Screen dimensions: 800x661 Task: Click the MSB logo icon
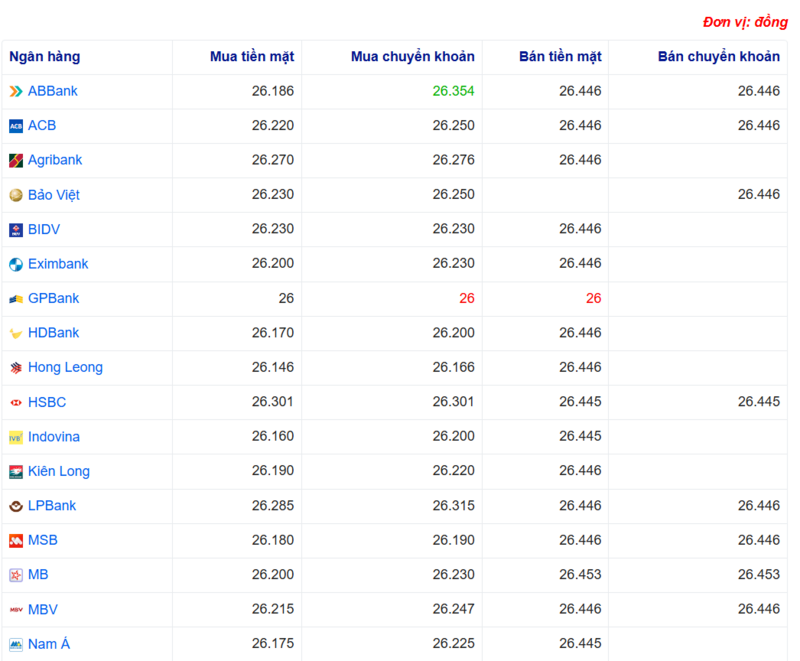(16, 541)
